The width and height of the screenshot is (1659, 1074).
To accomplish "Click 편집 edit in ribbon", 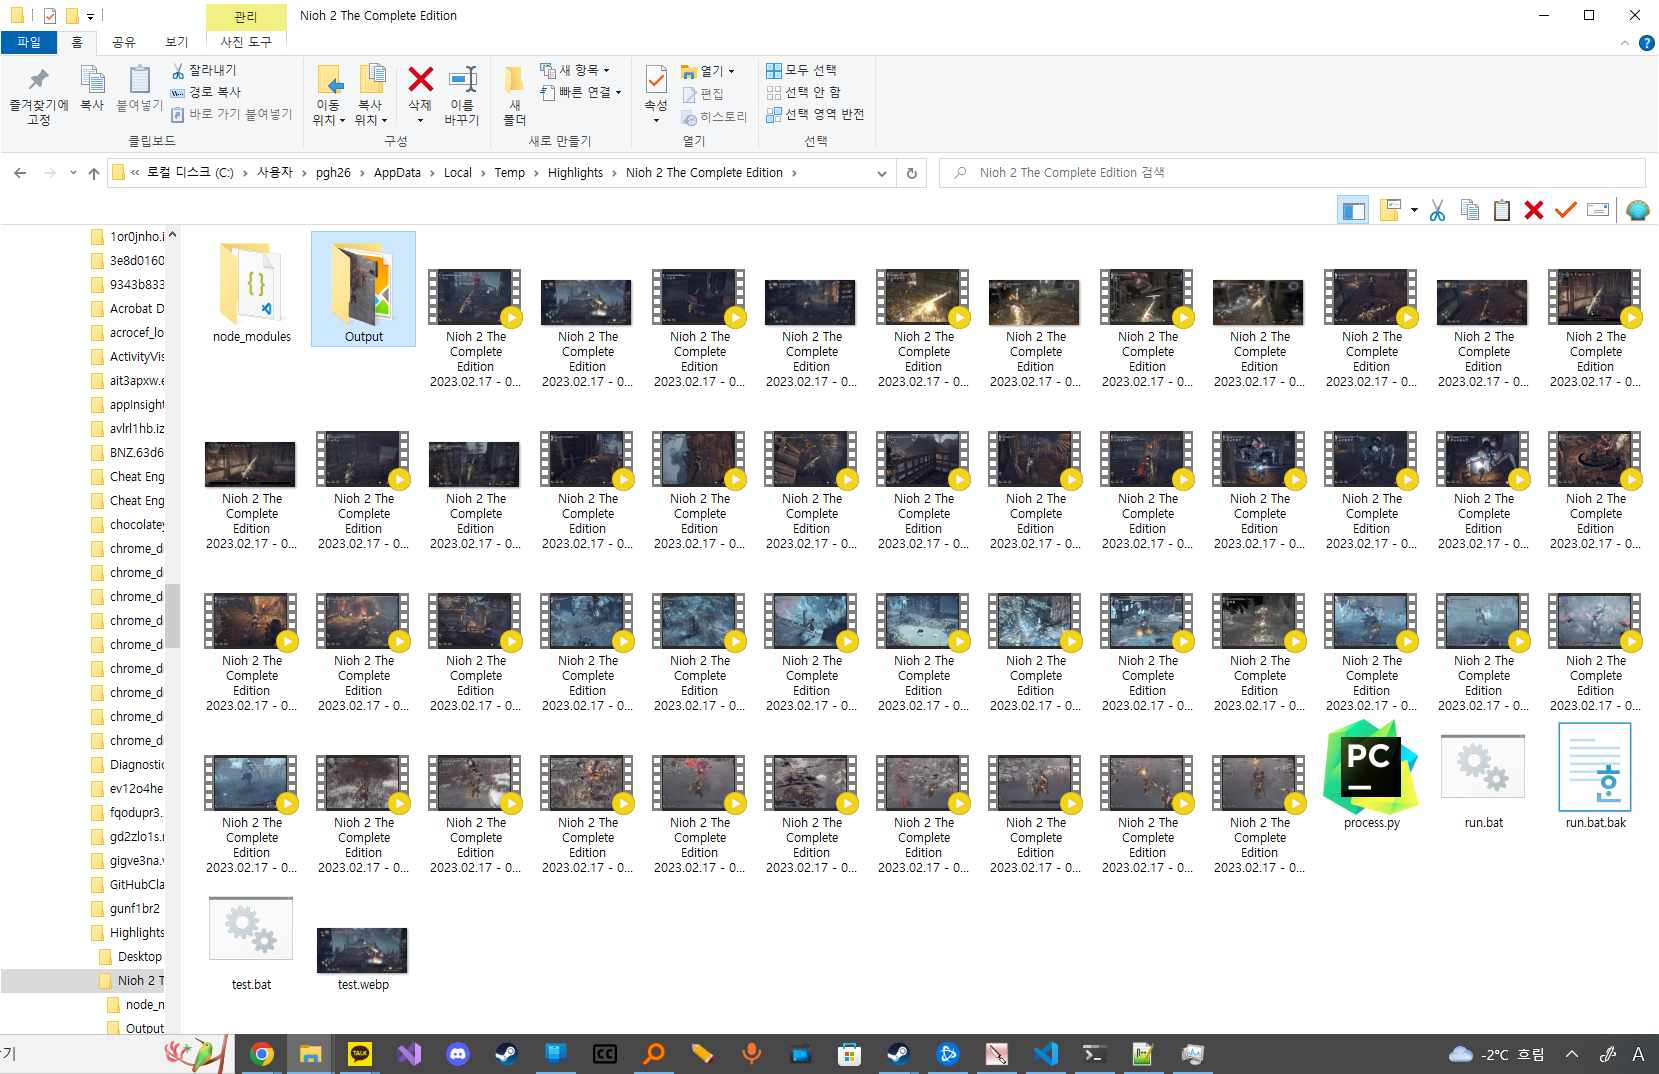I will pyautogui.click(x=703, y=94).
